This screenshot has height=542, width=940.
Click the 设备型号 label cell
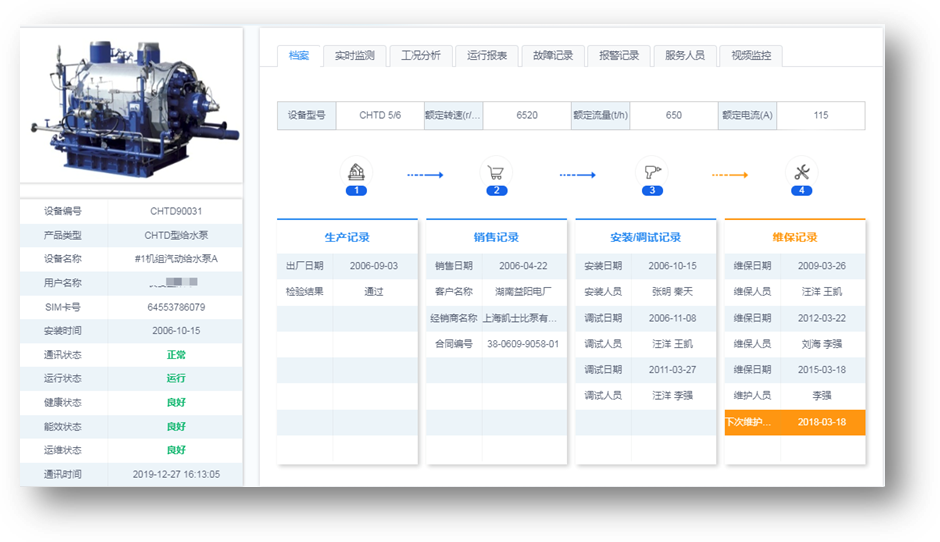click(306, 115)
